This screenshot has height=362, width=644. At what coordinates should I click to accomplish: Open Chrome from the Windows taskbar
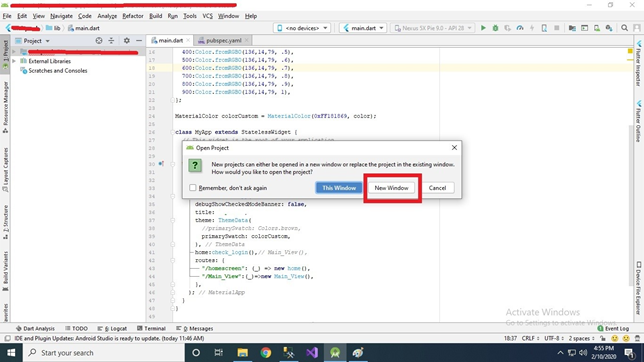pos(266,353)
